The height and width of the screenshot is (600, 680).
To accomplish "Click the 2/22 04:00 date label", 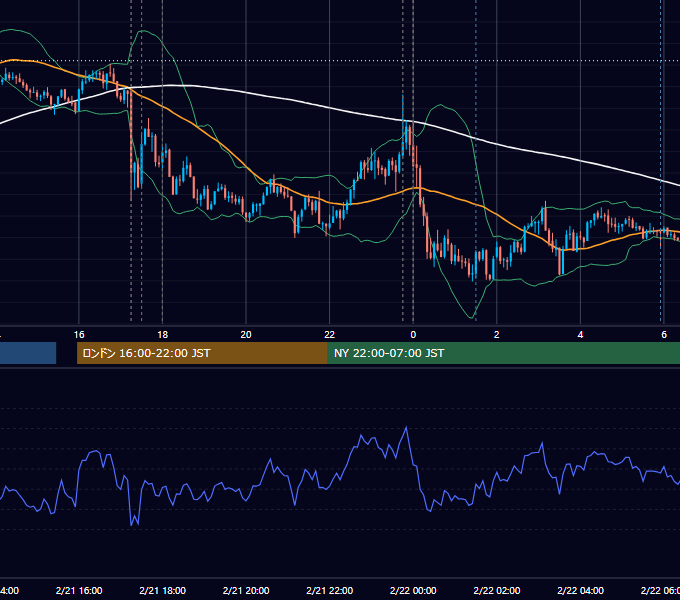I will pos(580,590).
